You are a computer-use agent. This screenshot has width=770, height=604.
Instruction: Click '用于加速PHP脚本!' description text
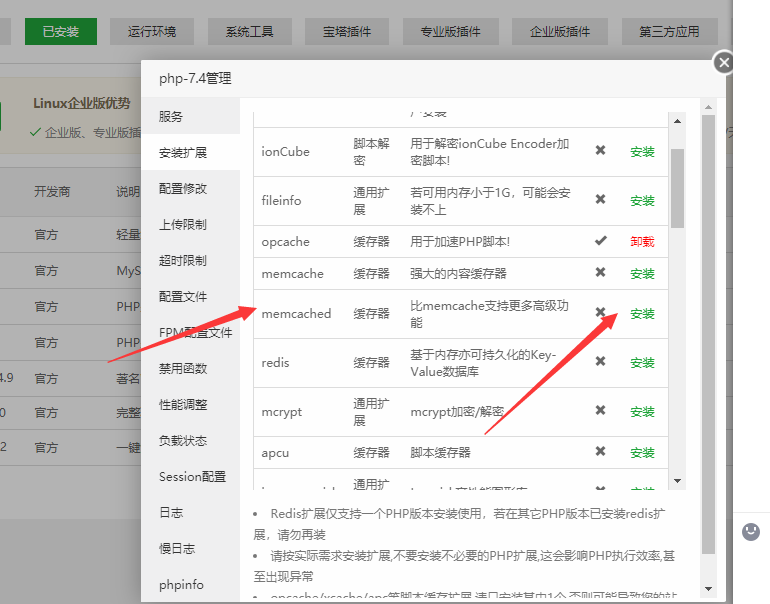(460, 242)
